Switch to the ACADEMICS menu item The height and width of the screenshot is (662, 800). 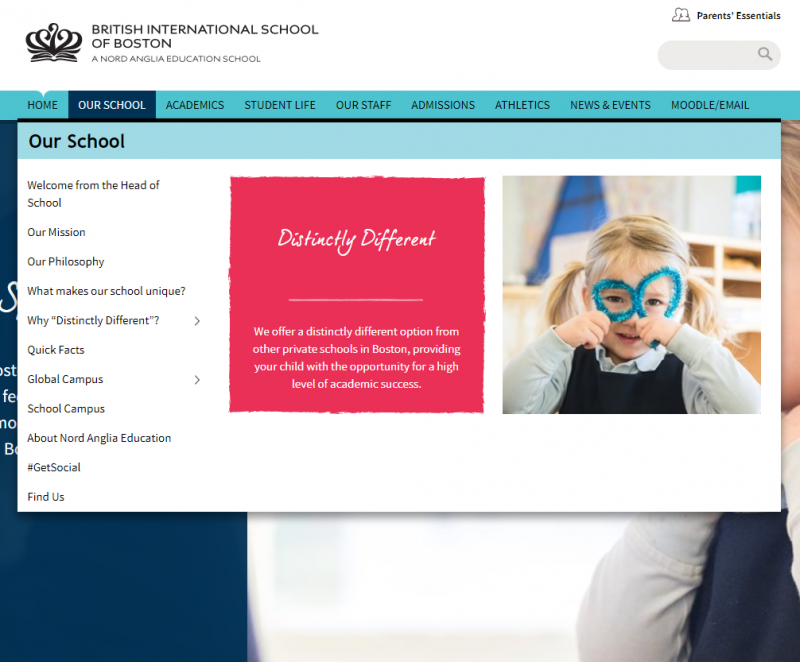pyautogui.click(x=194, y=104)
